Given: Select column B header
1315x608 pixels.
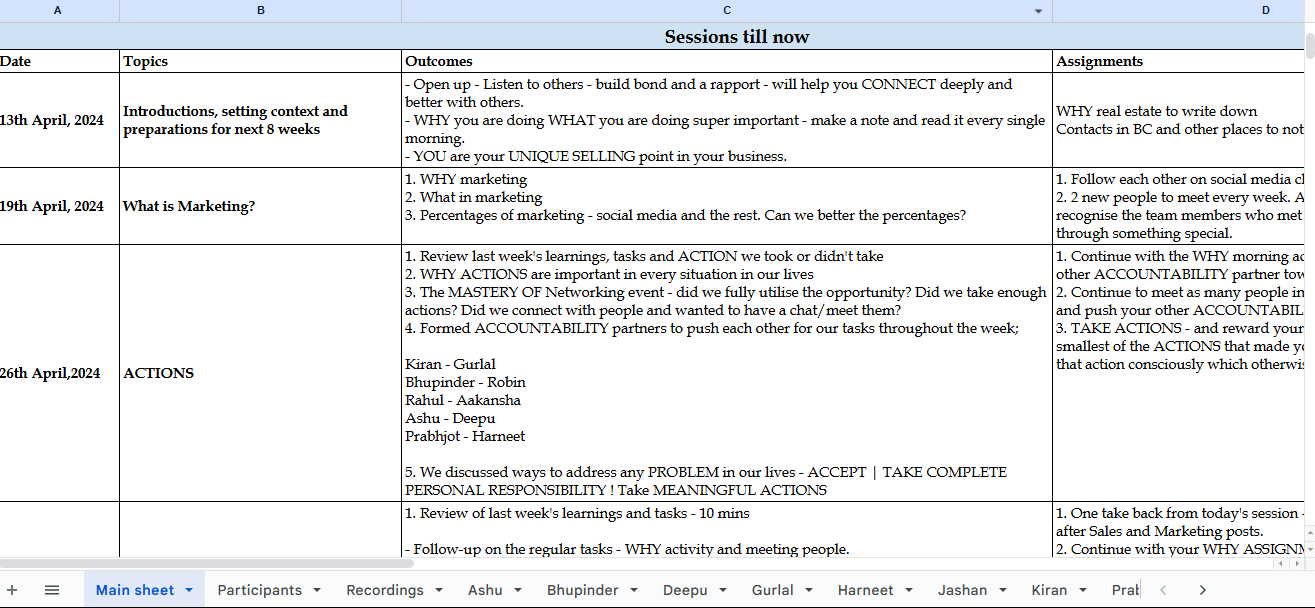Looking at the screenshot, I should click(x=261, y=11).
